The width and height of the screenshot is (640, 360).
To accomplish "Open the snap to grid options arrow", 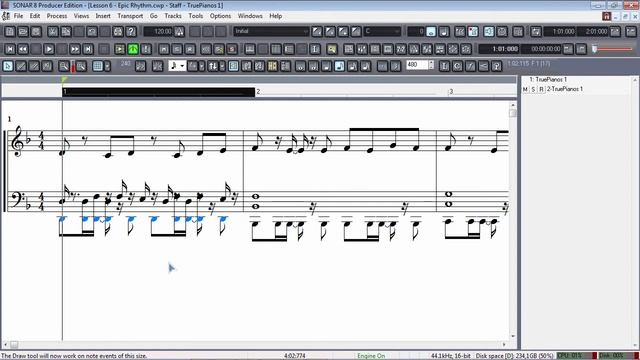I will pyautogui.click(x=107, y=66).
